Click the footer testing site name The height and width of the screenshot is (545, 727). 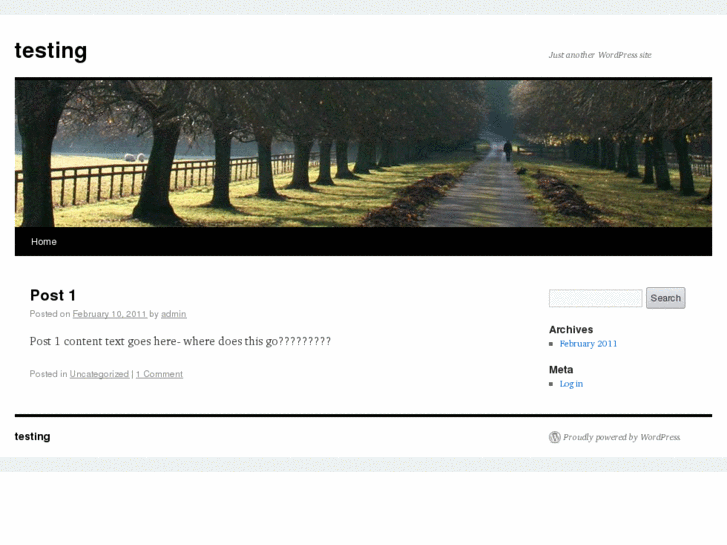tap(32, 436)
